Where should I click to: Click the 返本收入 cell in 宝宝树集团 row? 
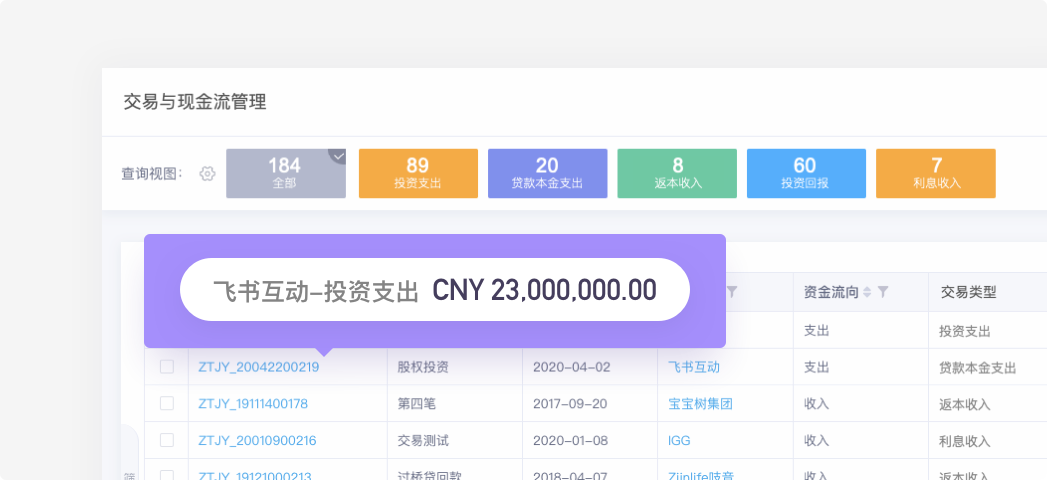[964, 405]
